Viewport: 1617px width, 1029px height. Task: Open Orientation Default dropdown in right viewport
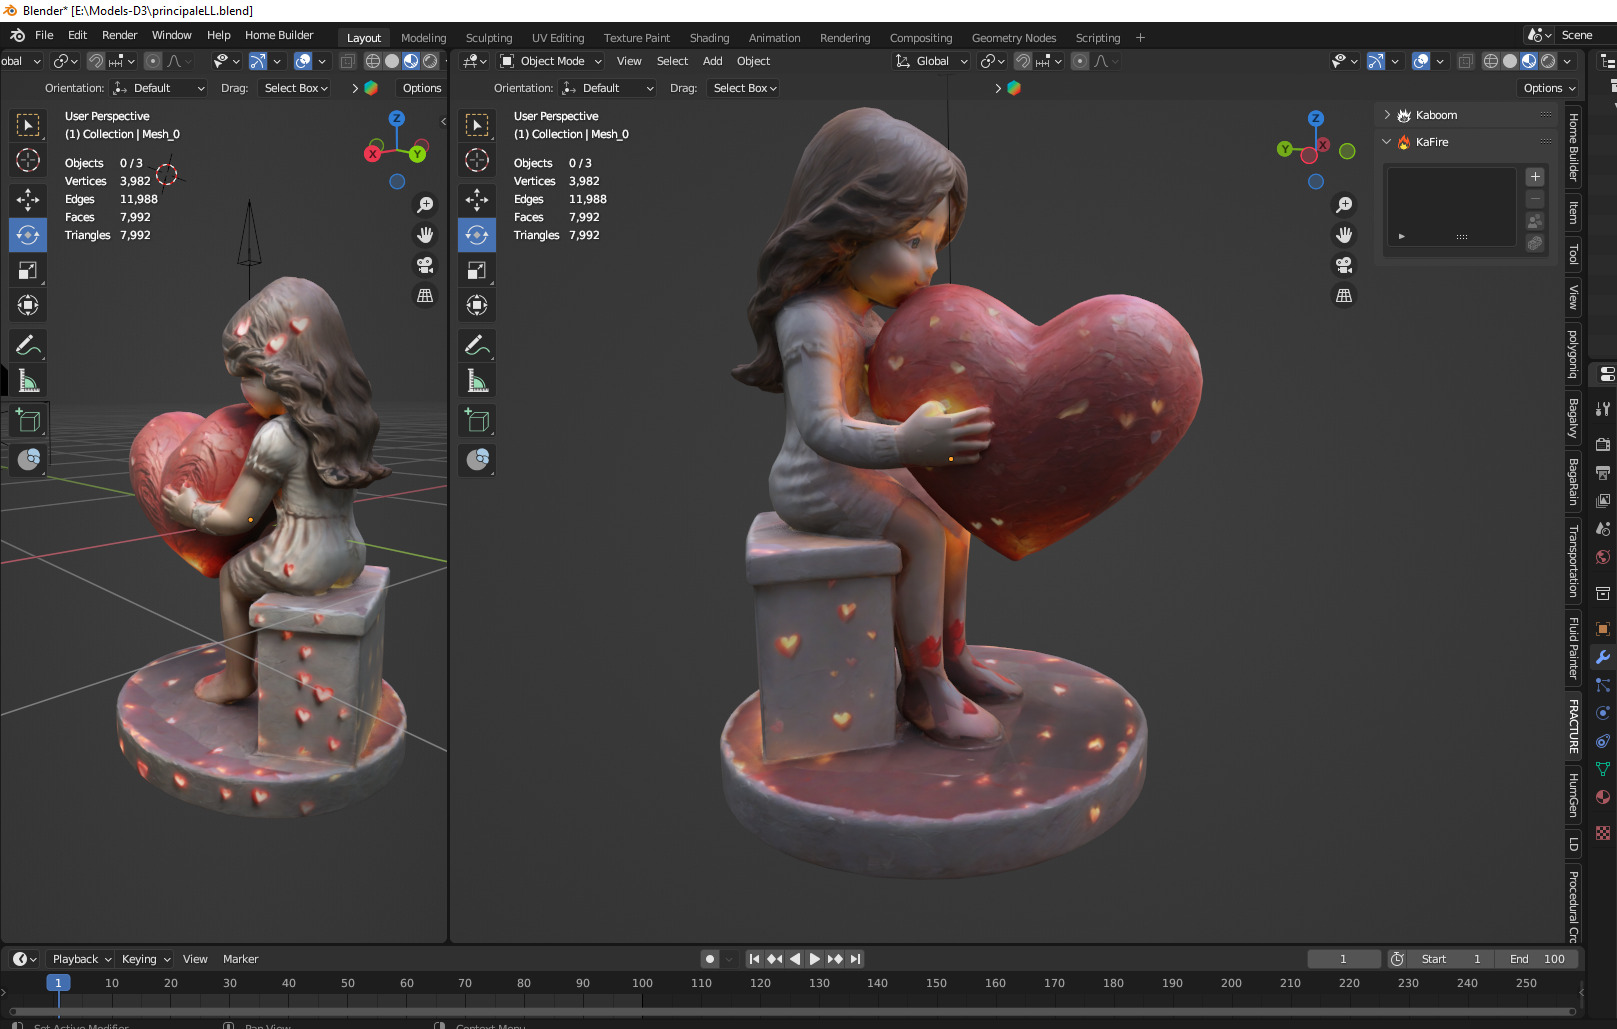608,88
